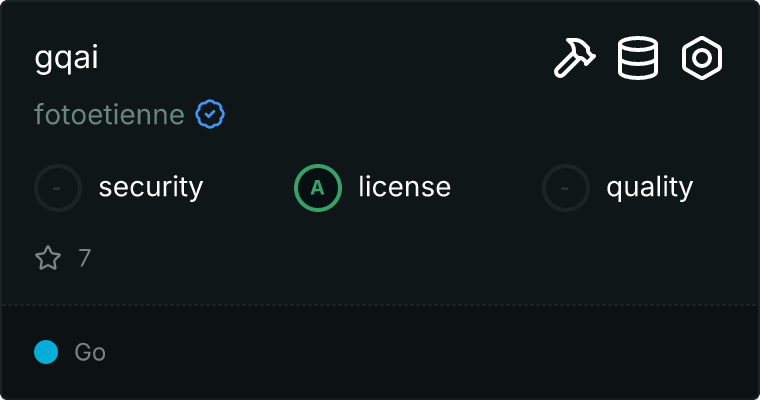
Task: Click the dash inside quality circle
Action: coord(564,188)
